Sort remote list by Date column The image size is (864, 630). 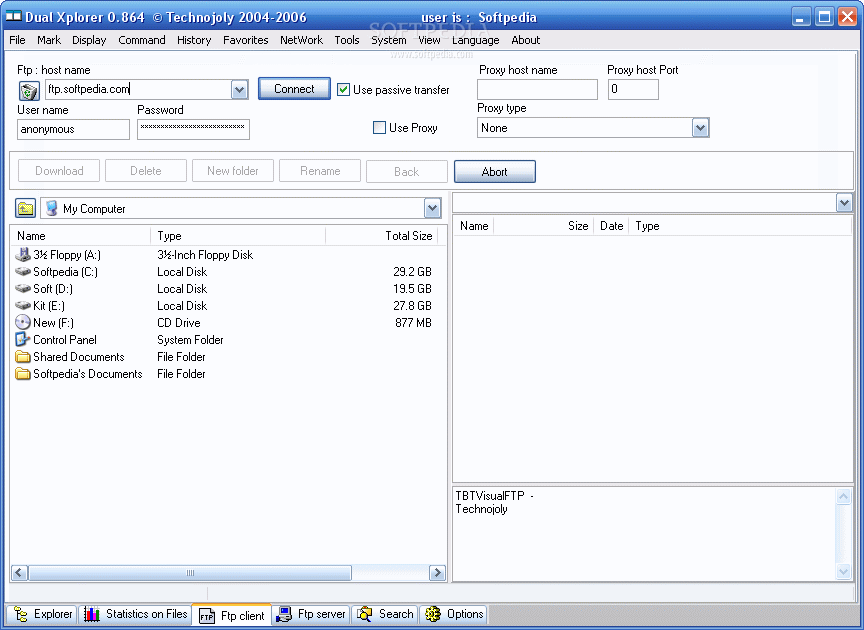(611, 226)
